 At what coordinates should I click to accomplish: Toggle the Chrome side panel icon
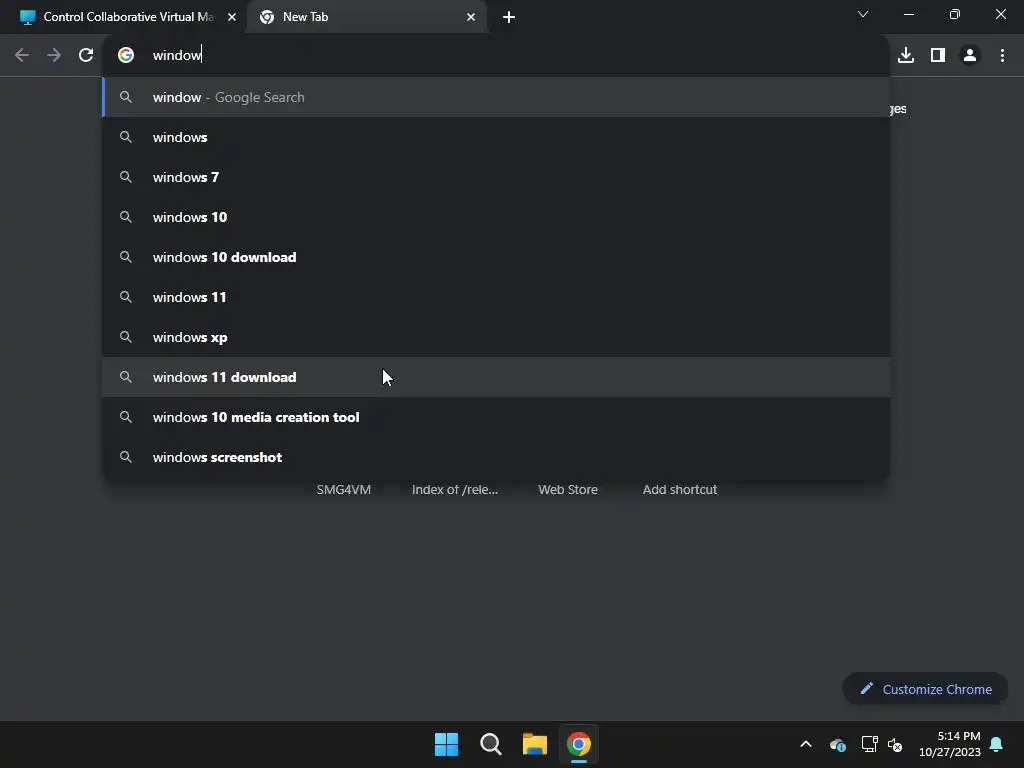[x=938, y=56]
